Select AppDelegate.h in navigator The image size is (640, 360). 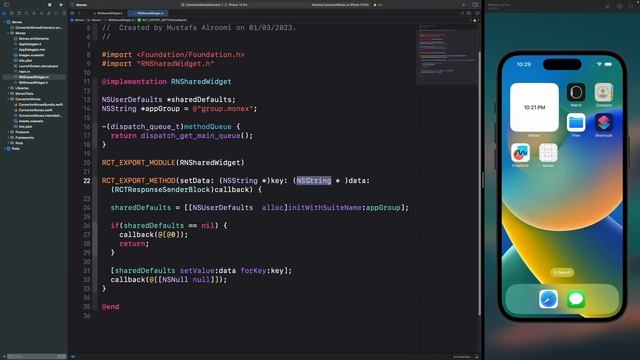tap(30, 44)
